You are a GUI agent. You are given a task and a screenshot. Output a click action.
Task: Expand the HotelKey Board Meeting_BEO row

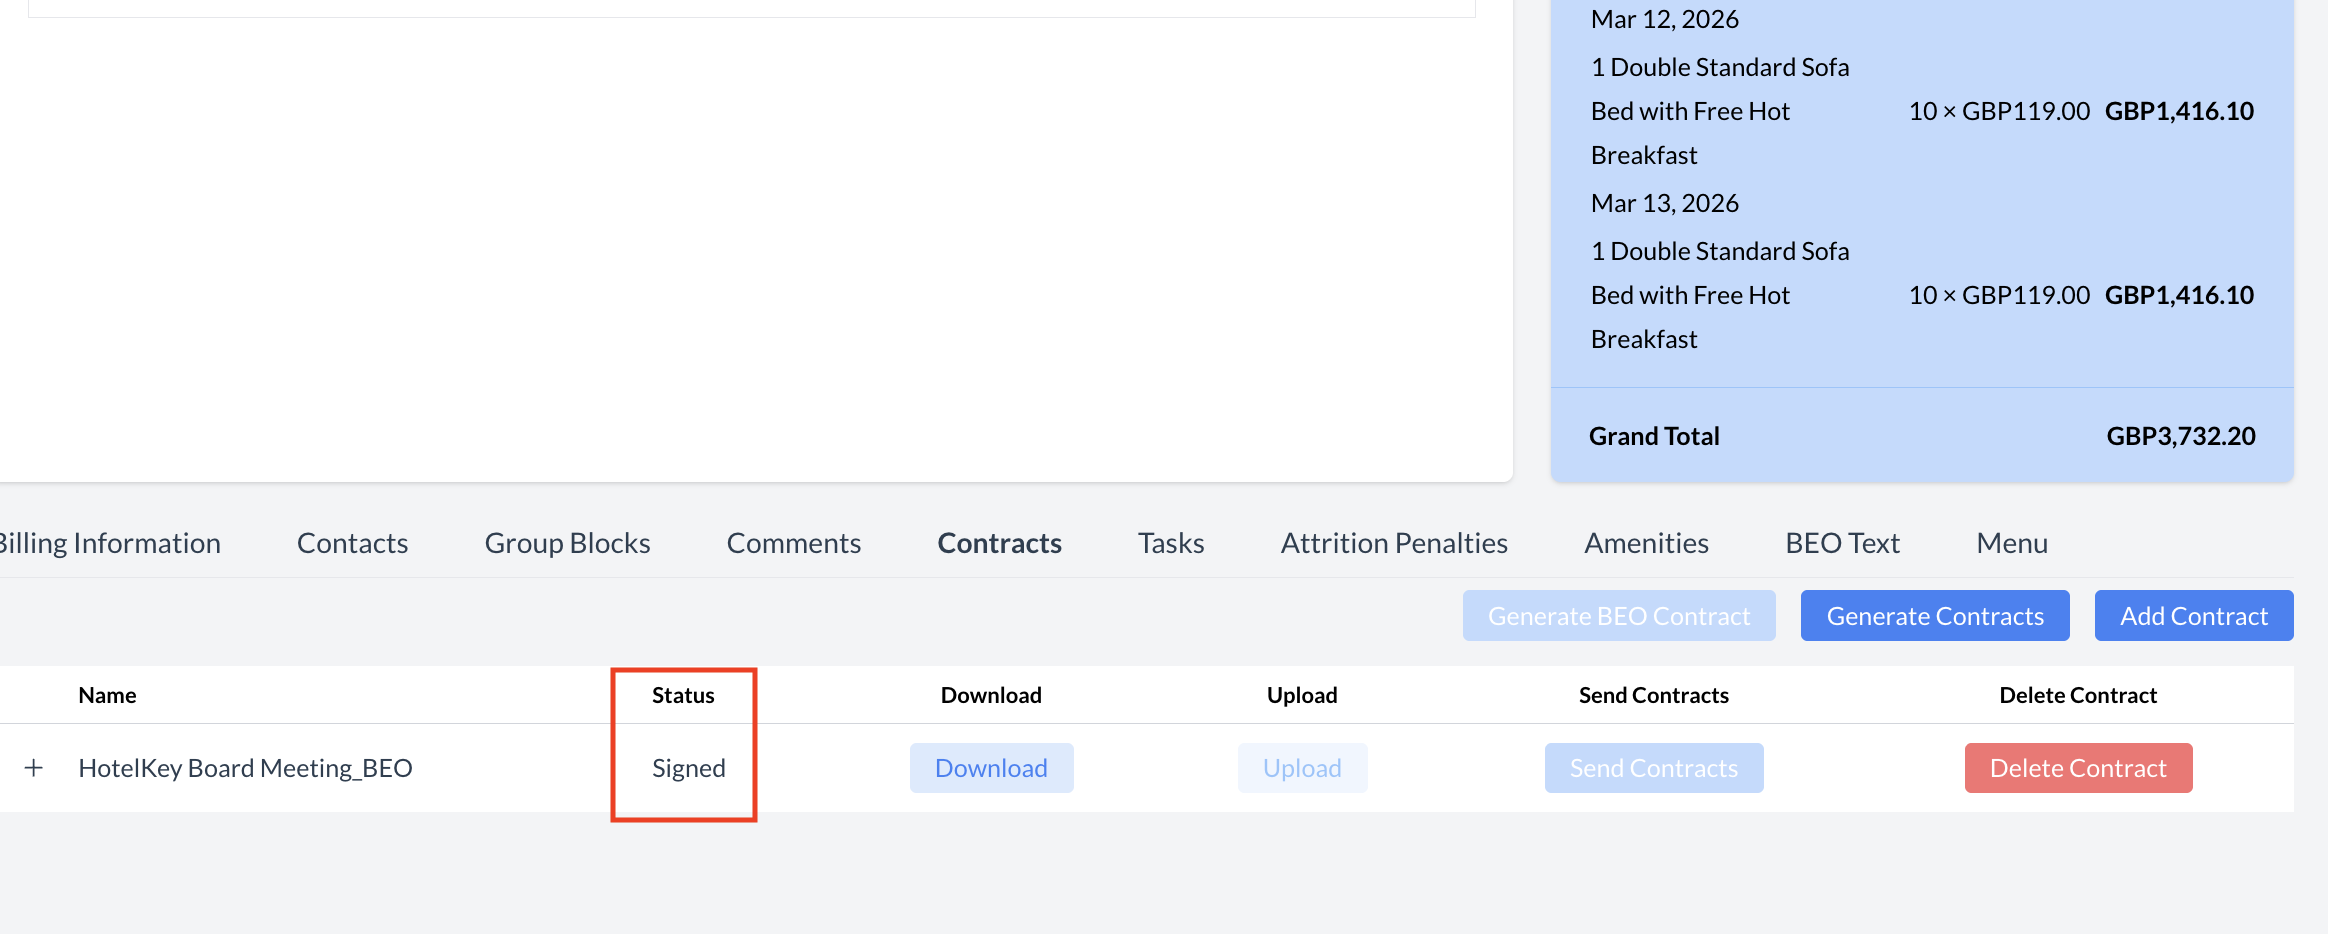(34, 768)
